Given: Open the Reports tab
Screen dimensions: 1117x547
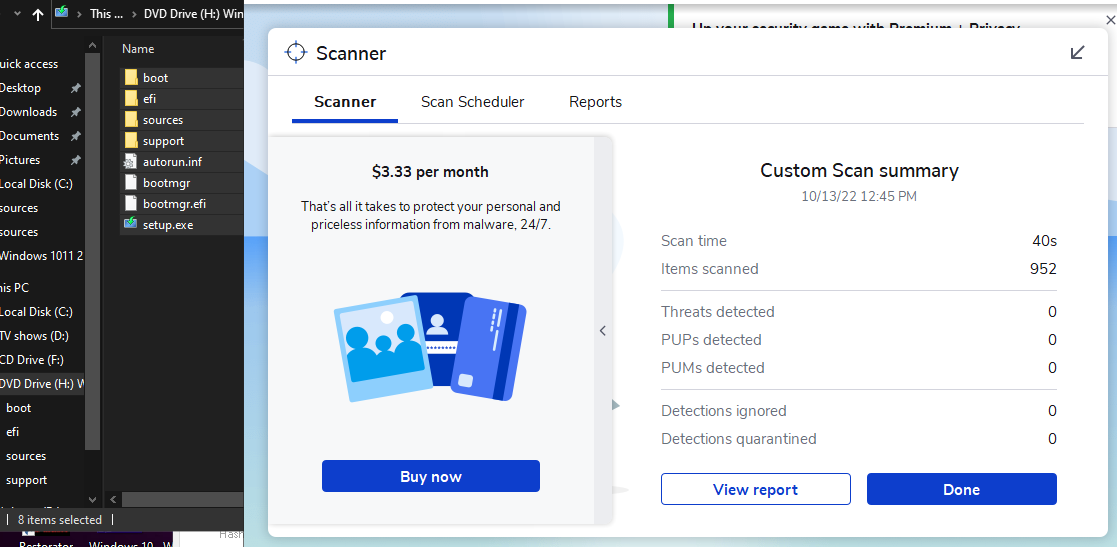Looking at the screenshot, I should coord(595,102).
